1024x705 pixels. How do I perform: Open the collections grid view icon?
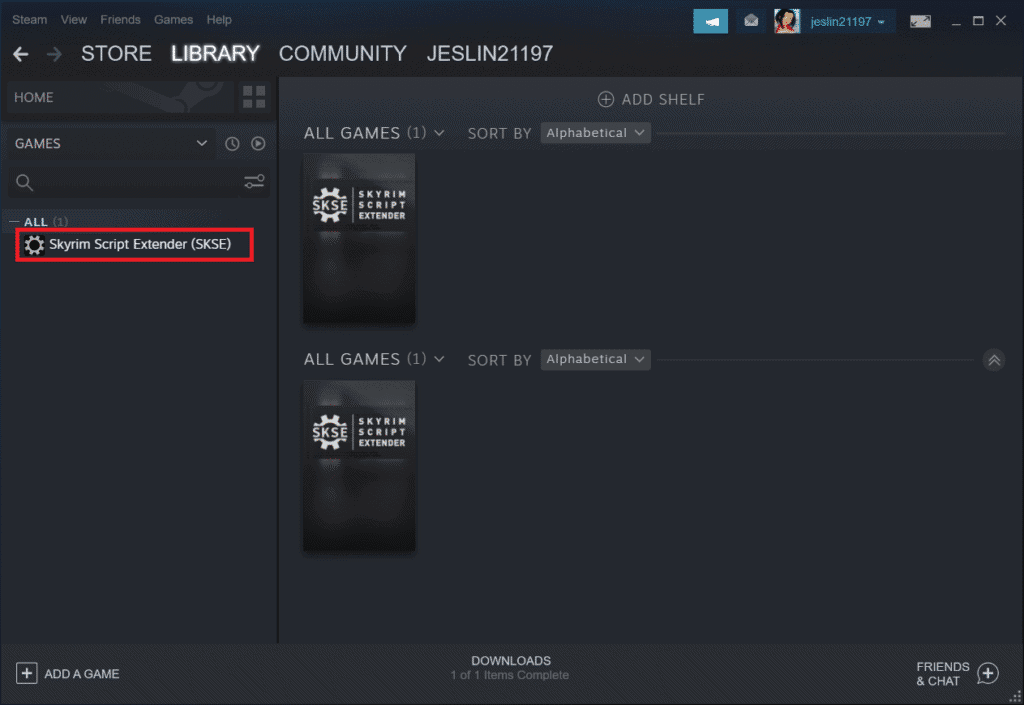(254, 97)
